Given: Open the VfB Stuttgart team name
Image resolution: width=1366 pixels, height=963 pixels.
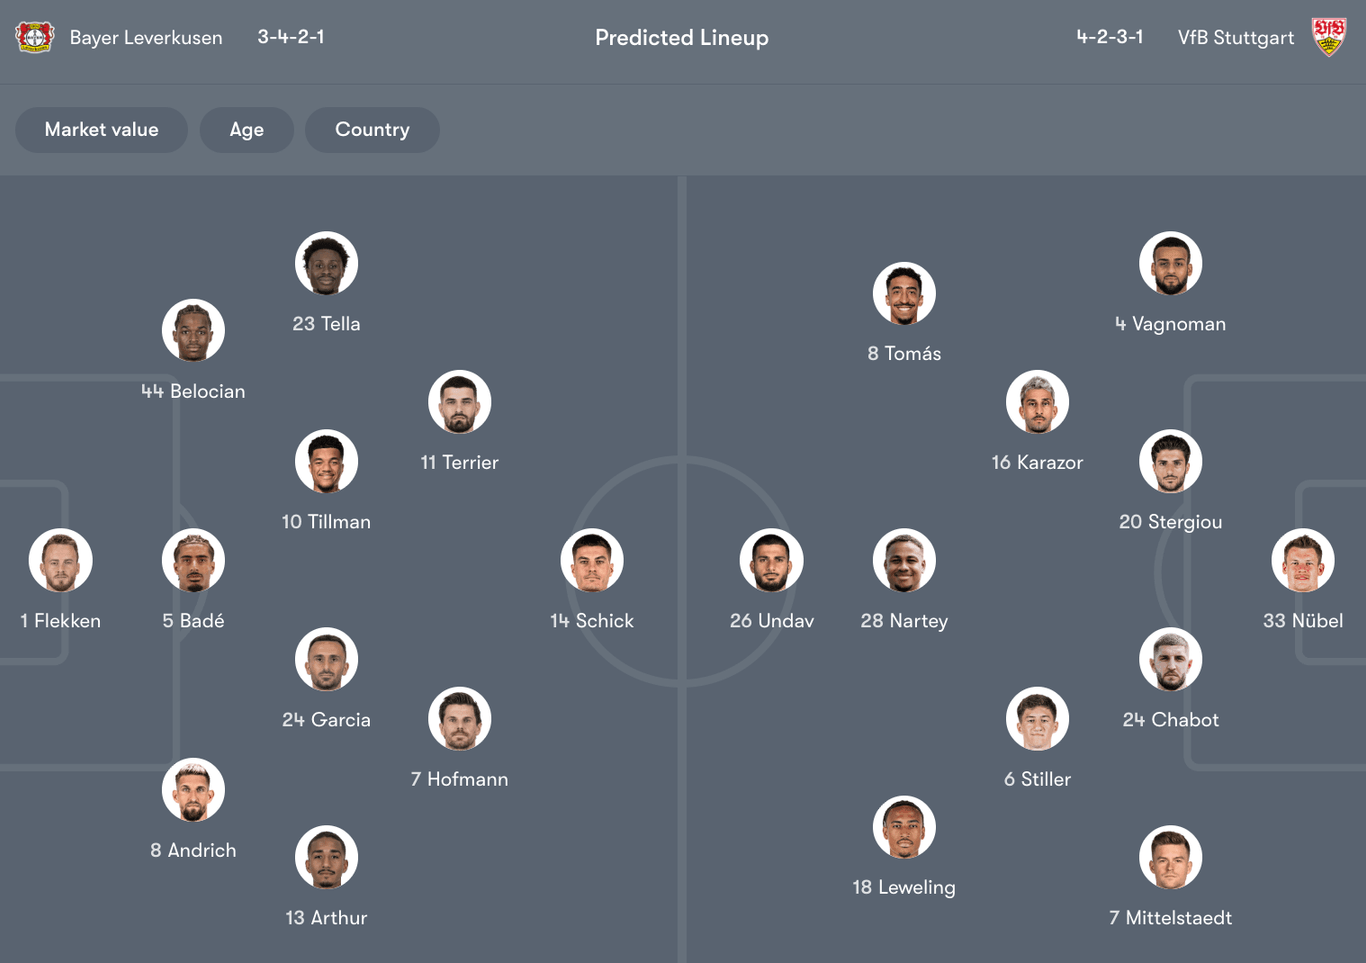Looking at the screenshot, I should click(1235, 37).
